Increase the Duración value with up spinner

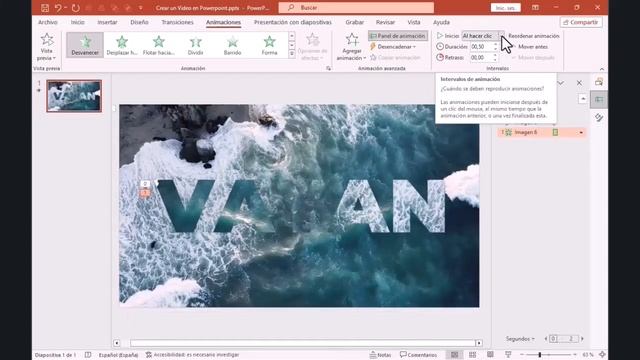click(x=496, y=45)
